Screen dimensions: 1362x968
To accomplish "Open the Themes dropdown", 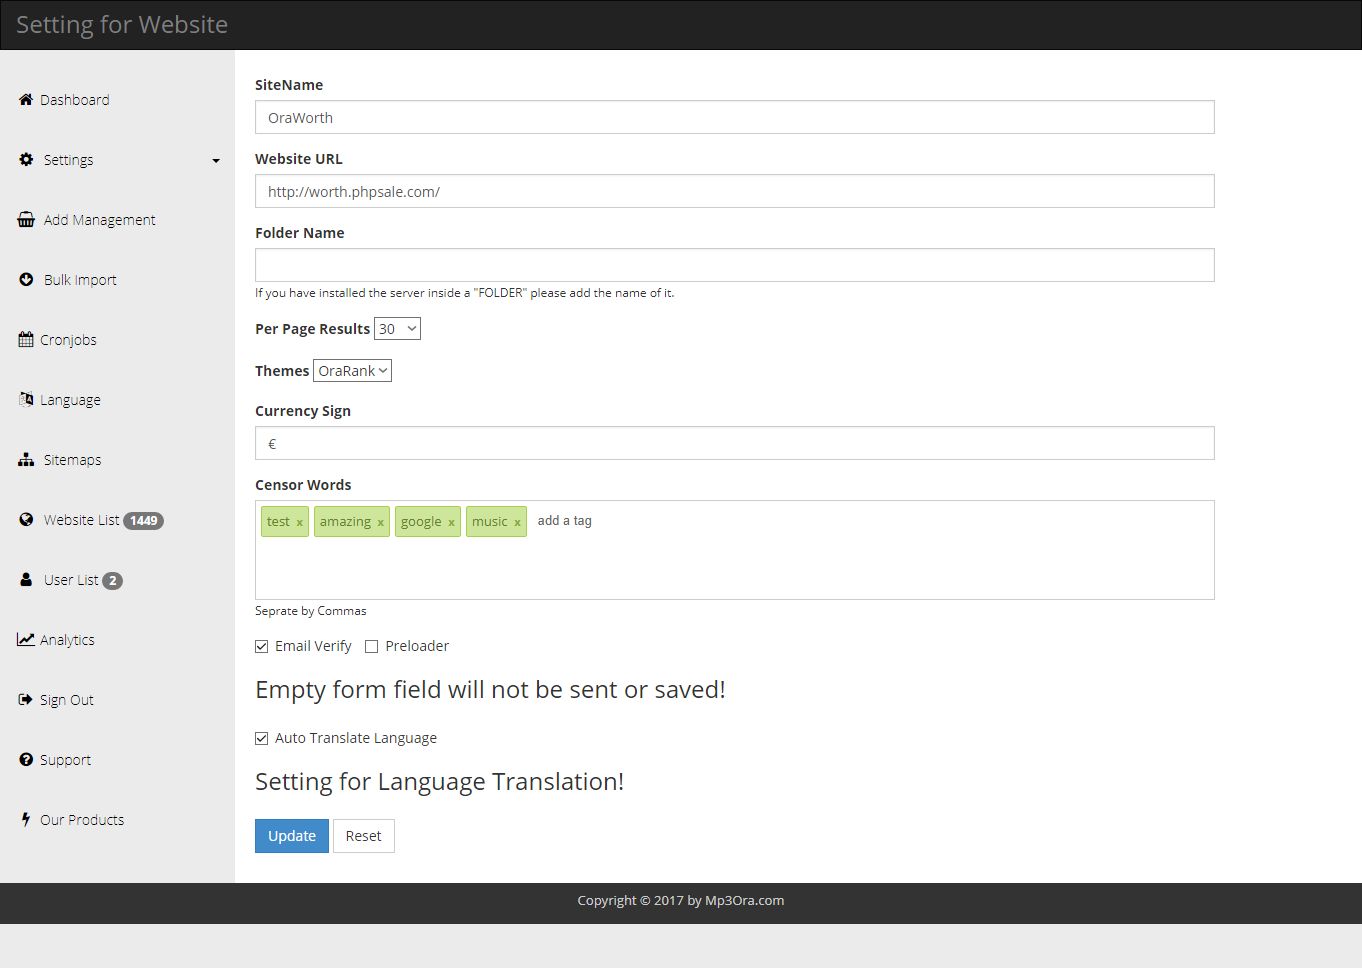I will click(352, 371).
